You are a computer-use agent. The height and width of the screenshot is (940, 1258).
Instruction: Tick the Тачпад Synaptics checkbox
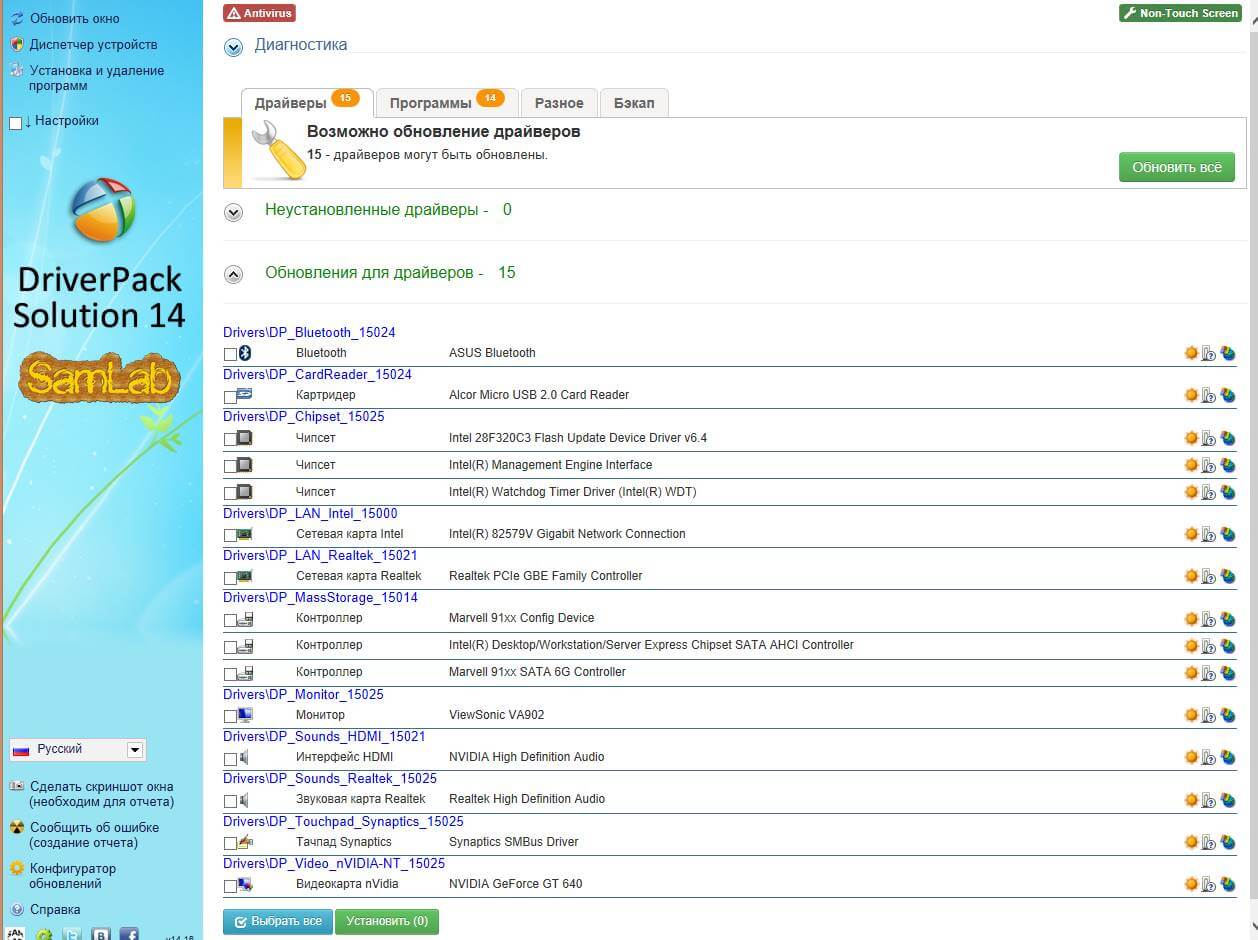point(230,844)
